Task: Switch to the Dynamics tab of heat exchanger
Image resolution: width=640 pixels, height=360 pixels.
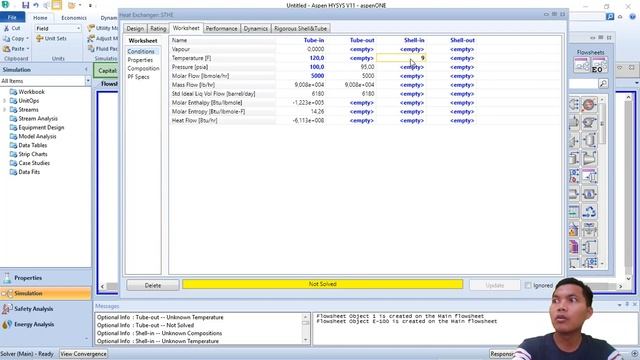Action: [x=256, y=29]
